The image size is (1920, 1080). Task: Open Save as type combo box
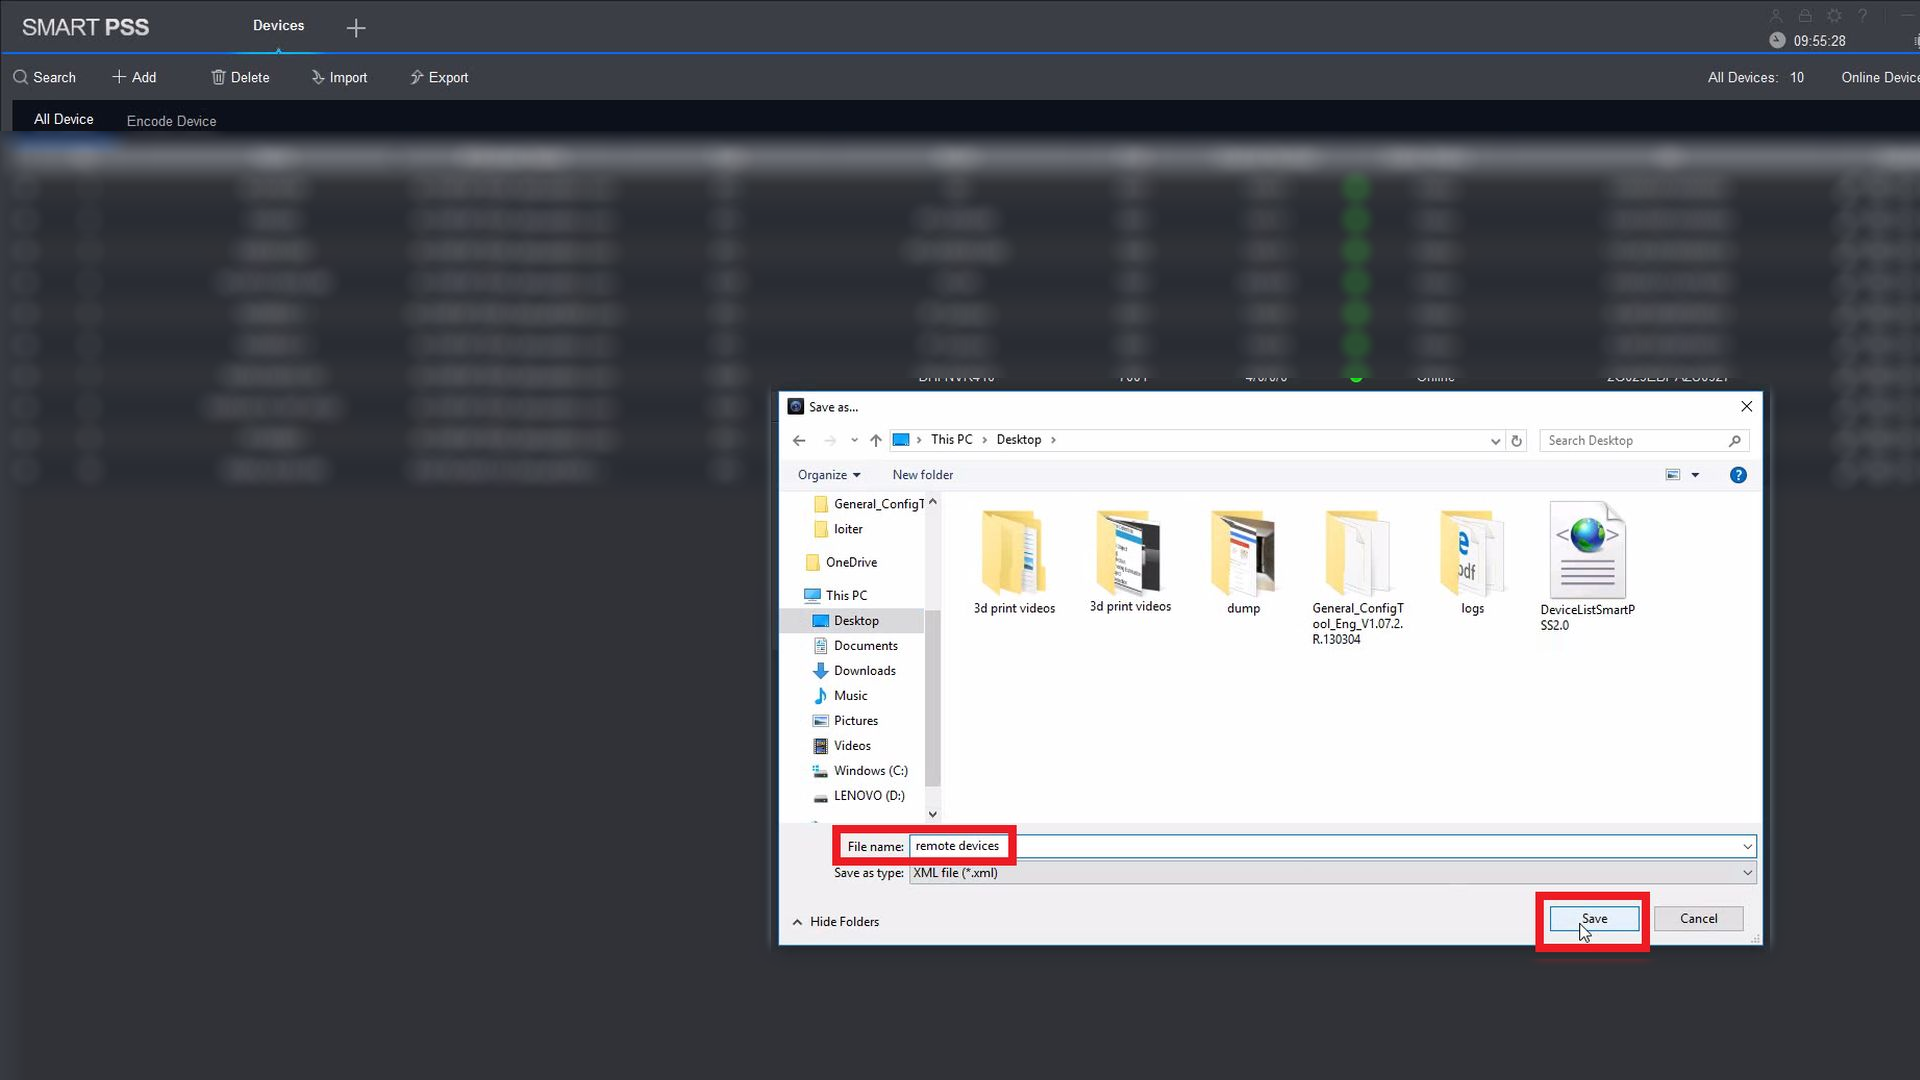point(1332,873)
